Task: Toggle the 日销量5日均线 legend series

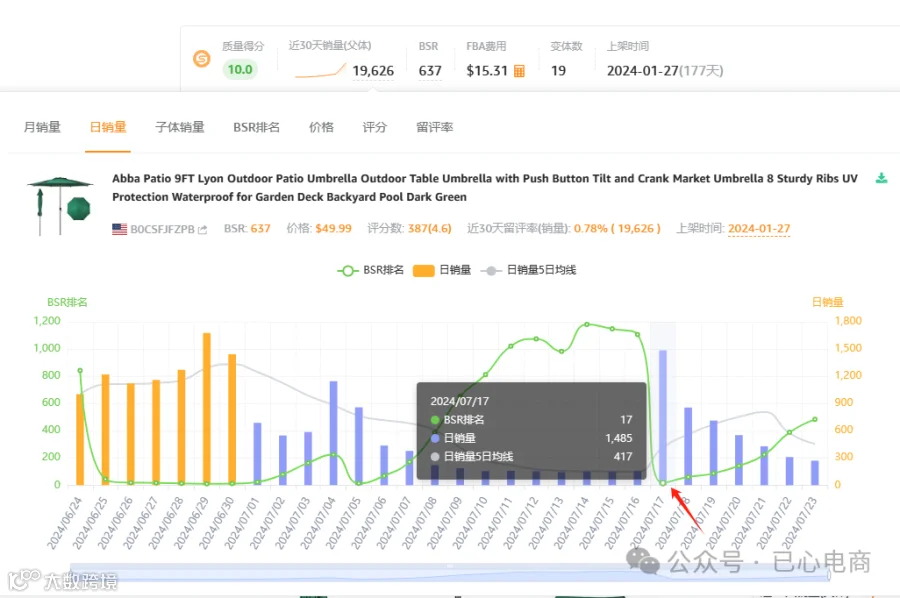Action: tap(528, 270)
